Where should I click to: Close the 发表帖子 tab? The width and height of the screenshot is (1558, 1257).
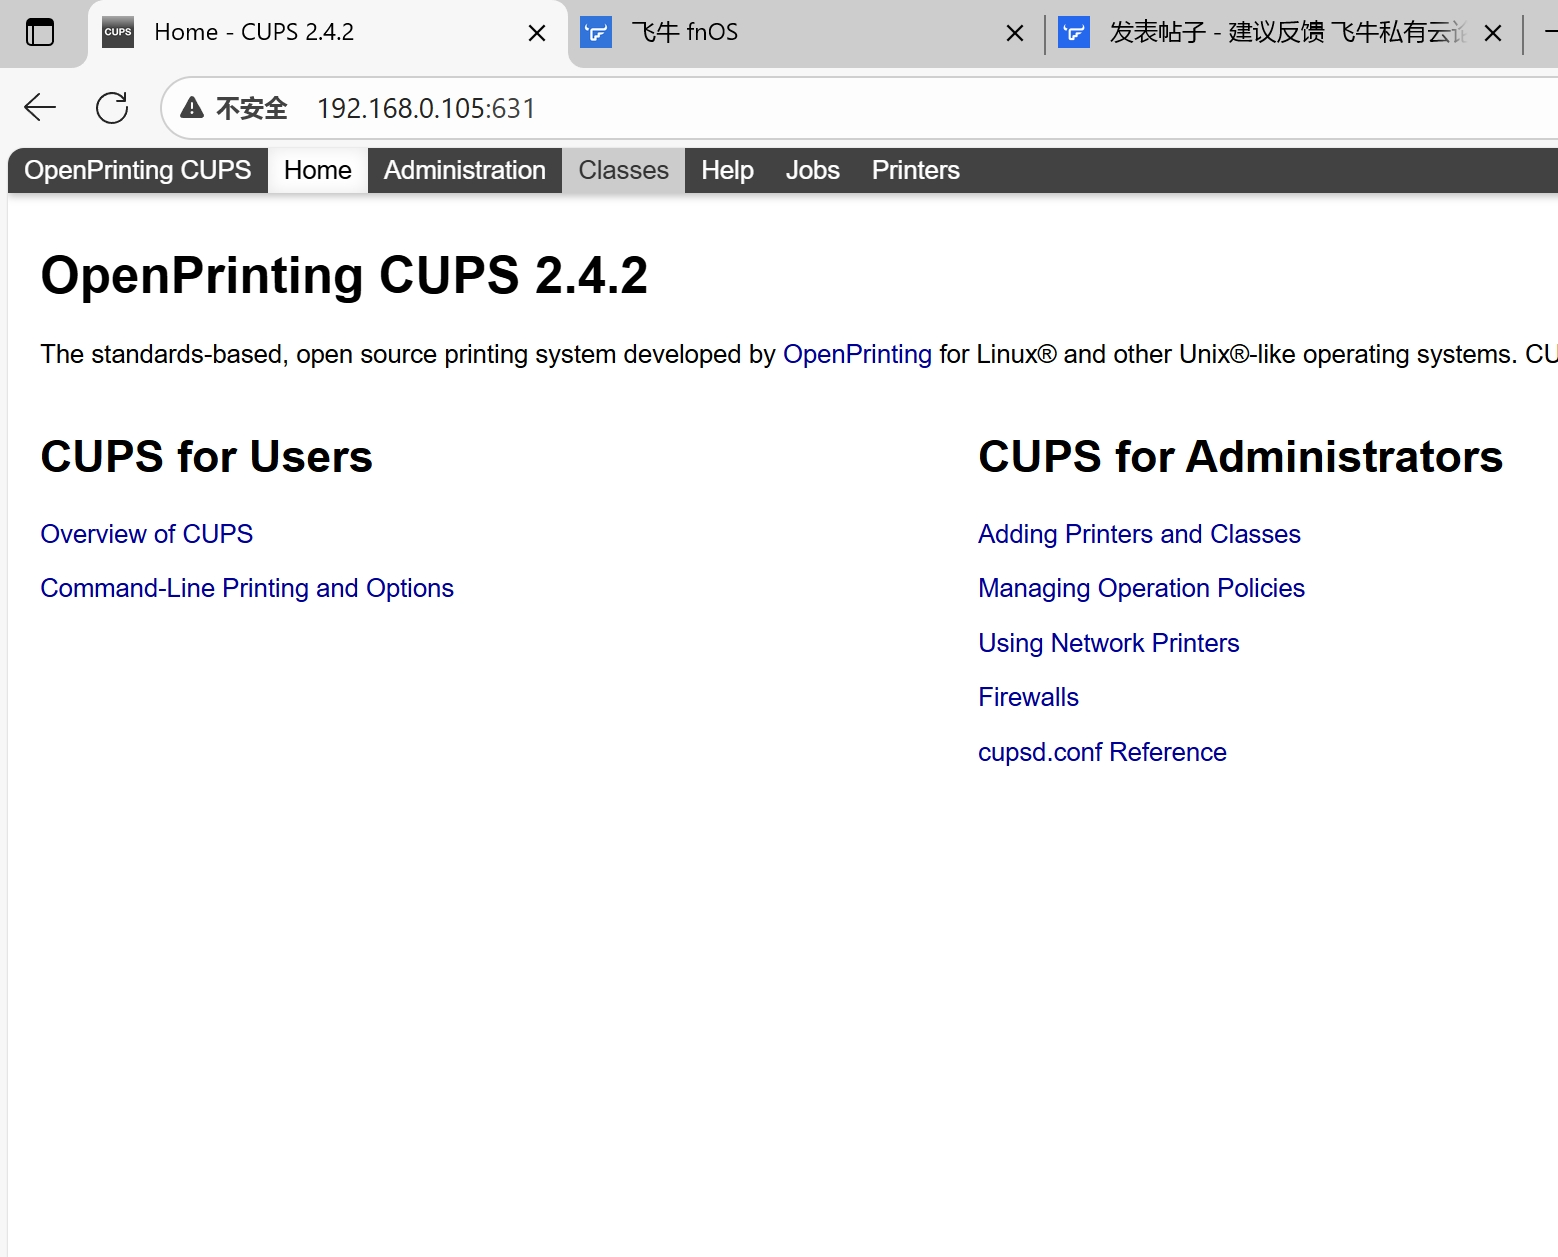pos(1493,33)
